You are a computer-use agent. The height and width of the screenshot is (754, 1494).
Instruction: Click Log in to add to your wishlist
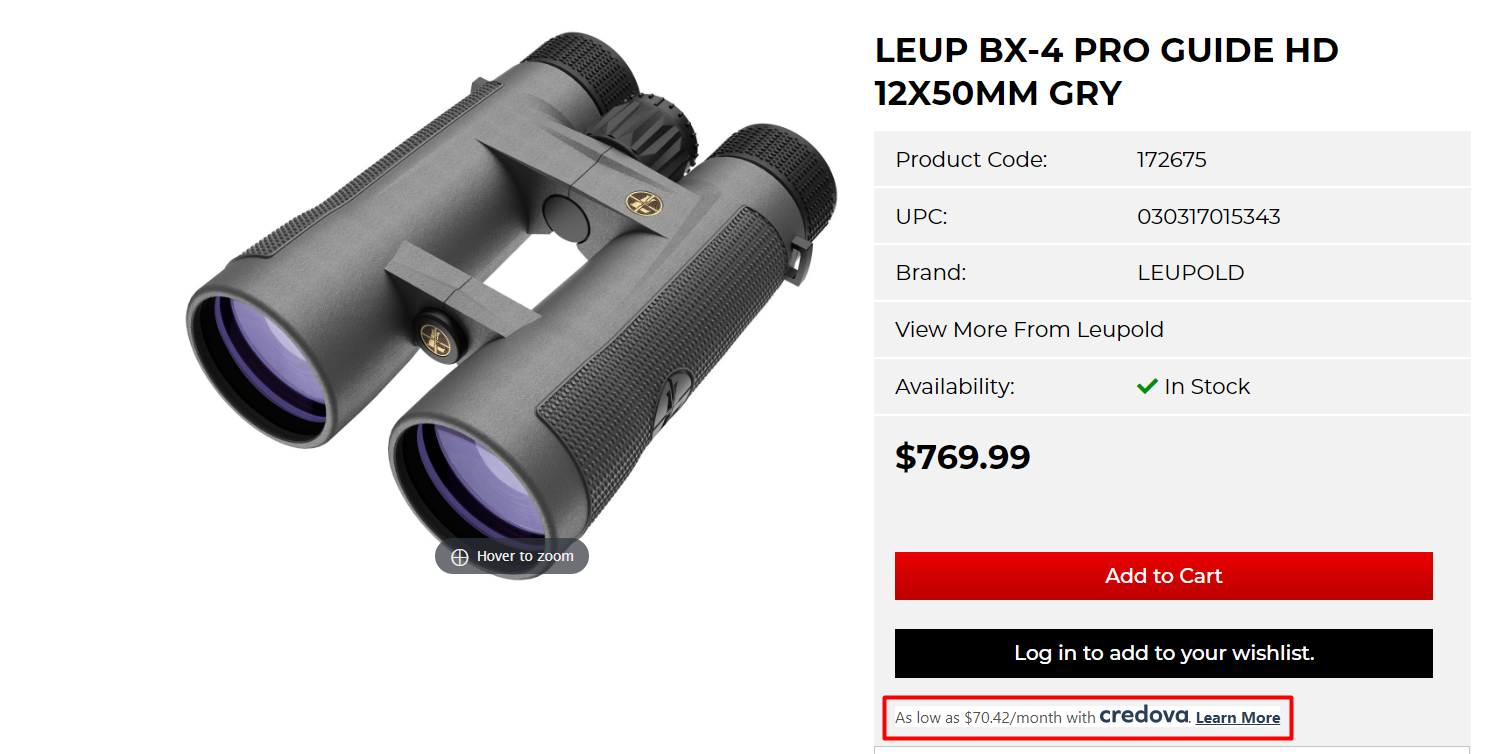[x=1163, y=652]
